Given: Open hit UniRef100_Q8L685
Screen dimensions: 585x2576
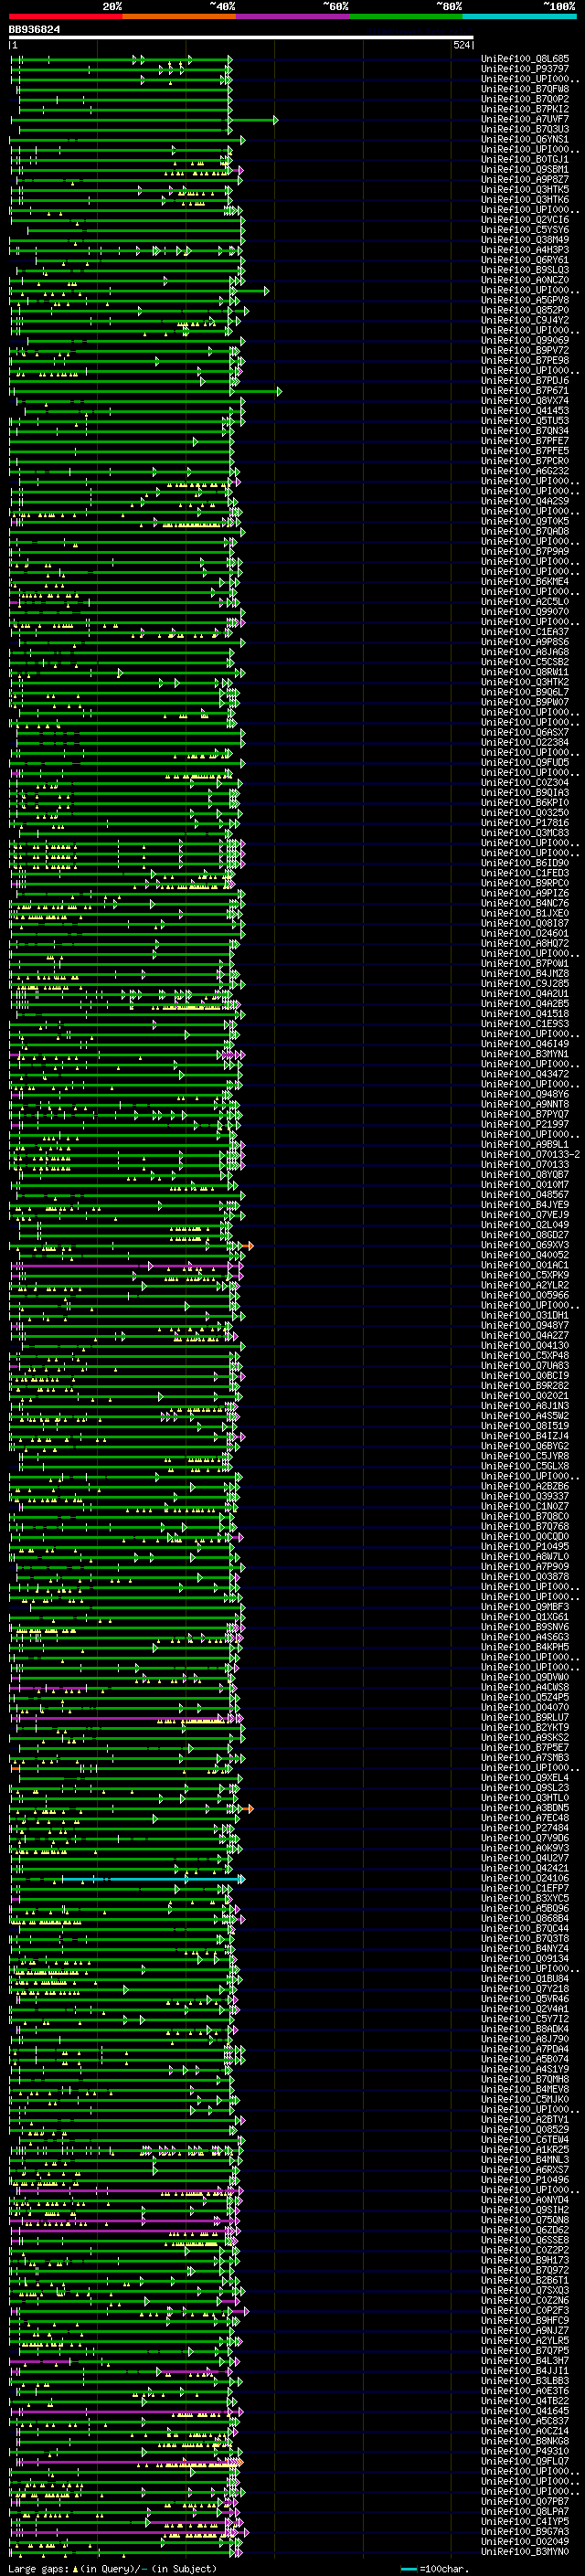Looking at the screenshot, I should (525, 59).
